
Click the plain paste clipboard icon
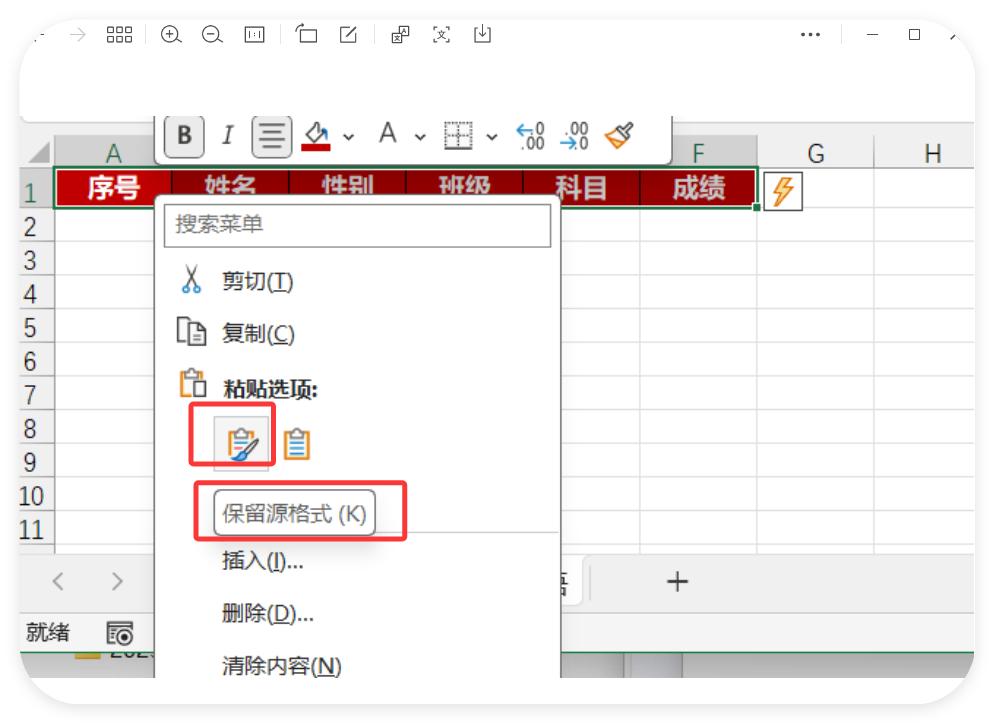tap(297, 444)
